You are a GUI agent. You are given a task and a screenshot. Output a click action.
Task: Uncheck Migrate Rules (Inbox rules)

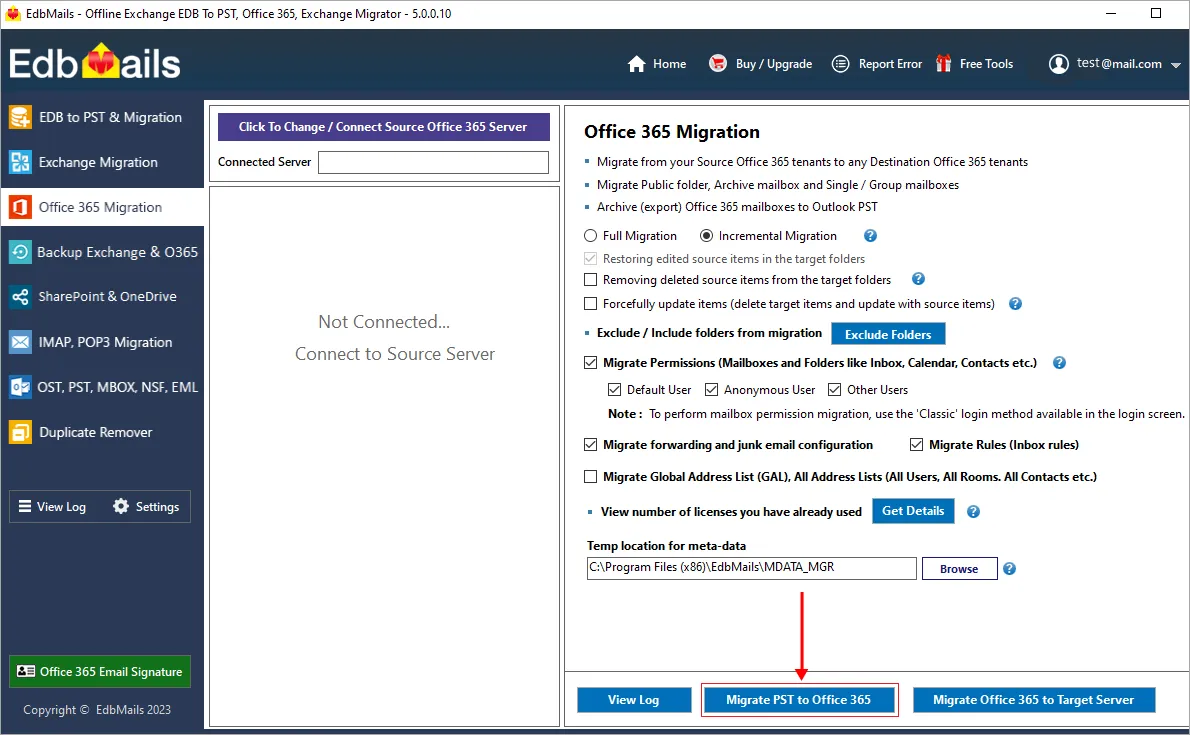coord(917,444)
